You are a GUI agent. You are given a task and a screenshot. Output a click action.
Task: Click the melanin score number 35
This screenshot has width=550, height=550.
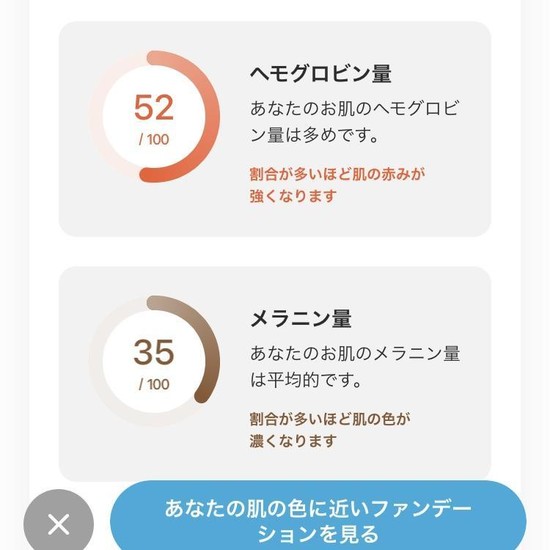coord(154,352)
